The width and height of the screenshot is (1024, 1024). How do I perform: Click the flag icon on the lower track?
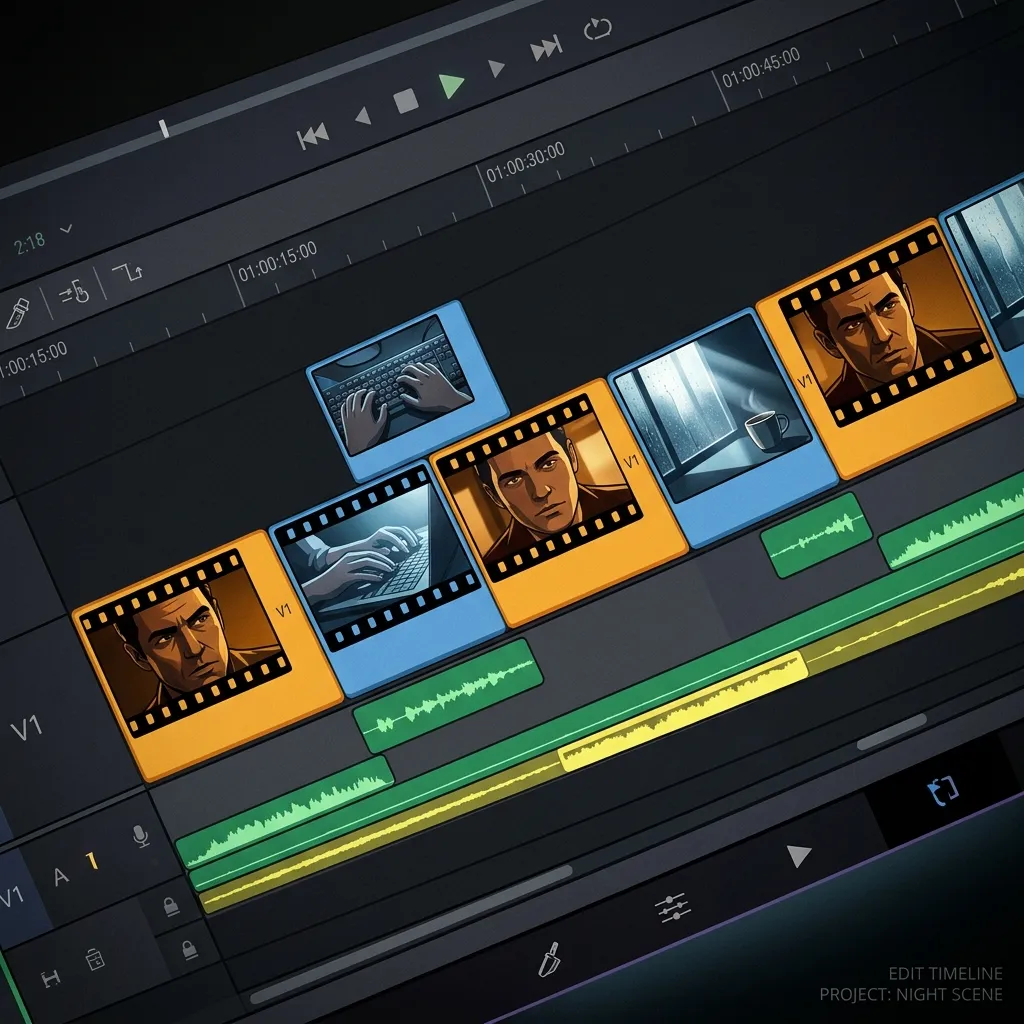50,978
